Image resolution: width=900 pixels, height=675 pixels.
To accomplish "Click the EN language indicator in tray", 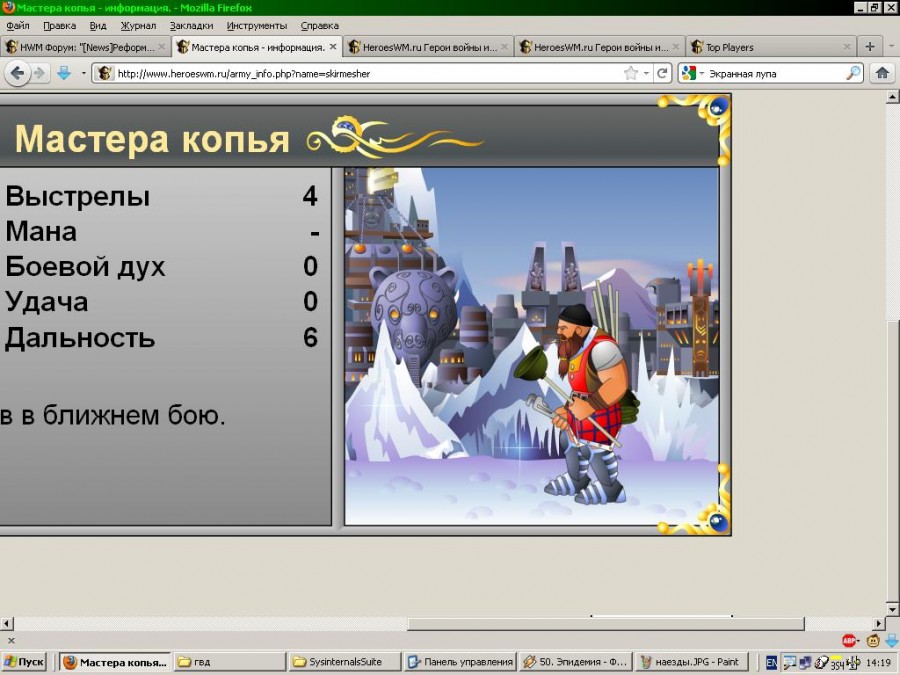I will click(772, 662).
